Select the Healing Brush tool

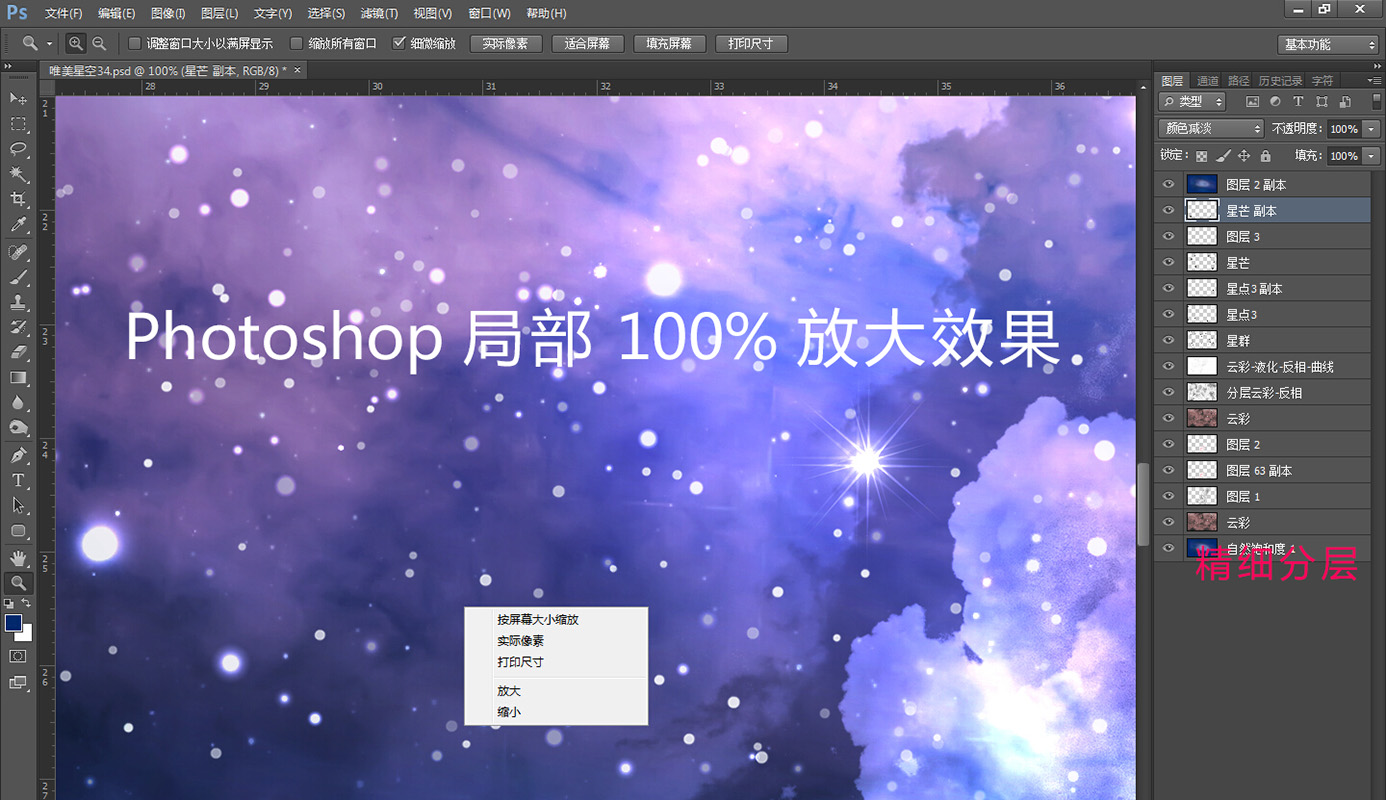click(18, 252)
